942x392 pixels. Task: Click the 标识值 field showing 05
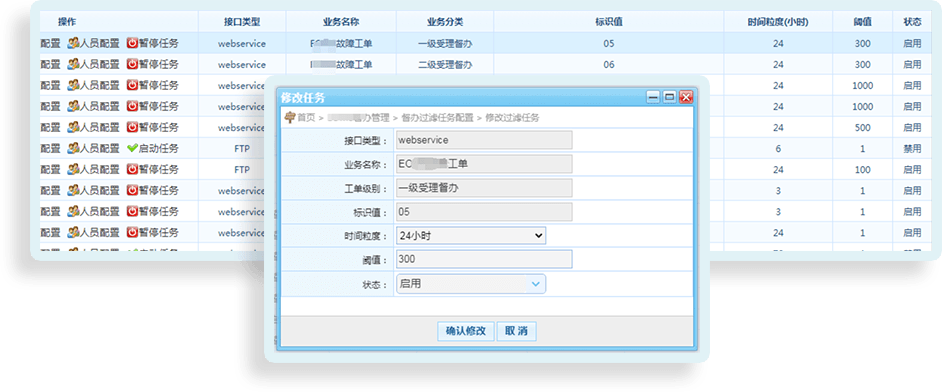coord(484,212)
